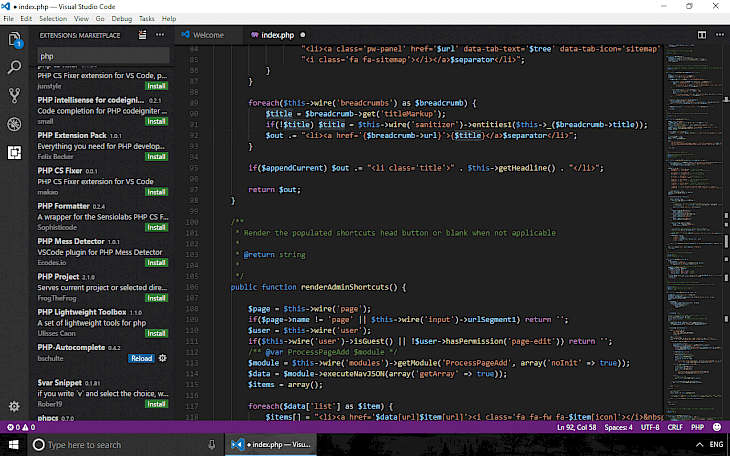Screen dimensions: 730x456
Task: Select PHP Extension Pack list entry title
Action: (72, 135)
